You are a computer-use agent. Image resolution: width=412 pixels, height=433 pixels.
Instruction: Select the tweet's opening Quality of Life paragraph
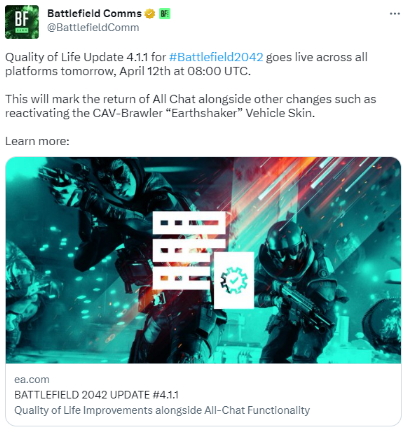(186, 64)
